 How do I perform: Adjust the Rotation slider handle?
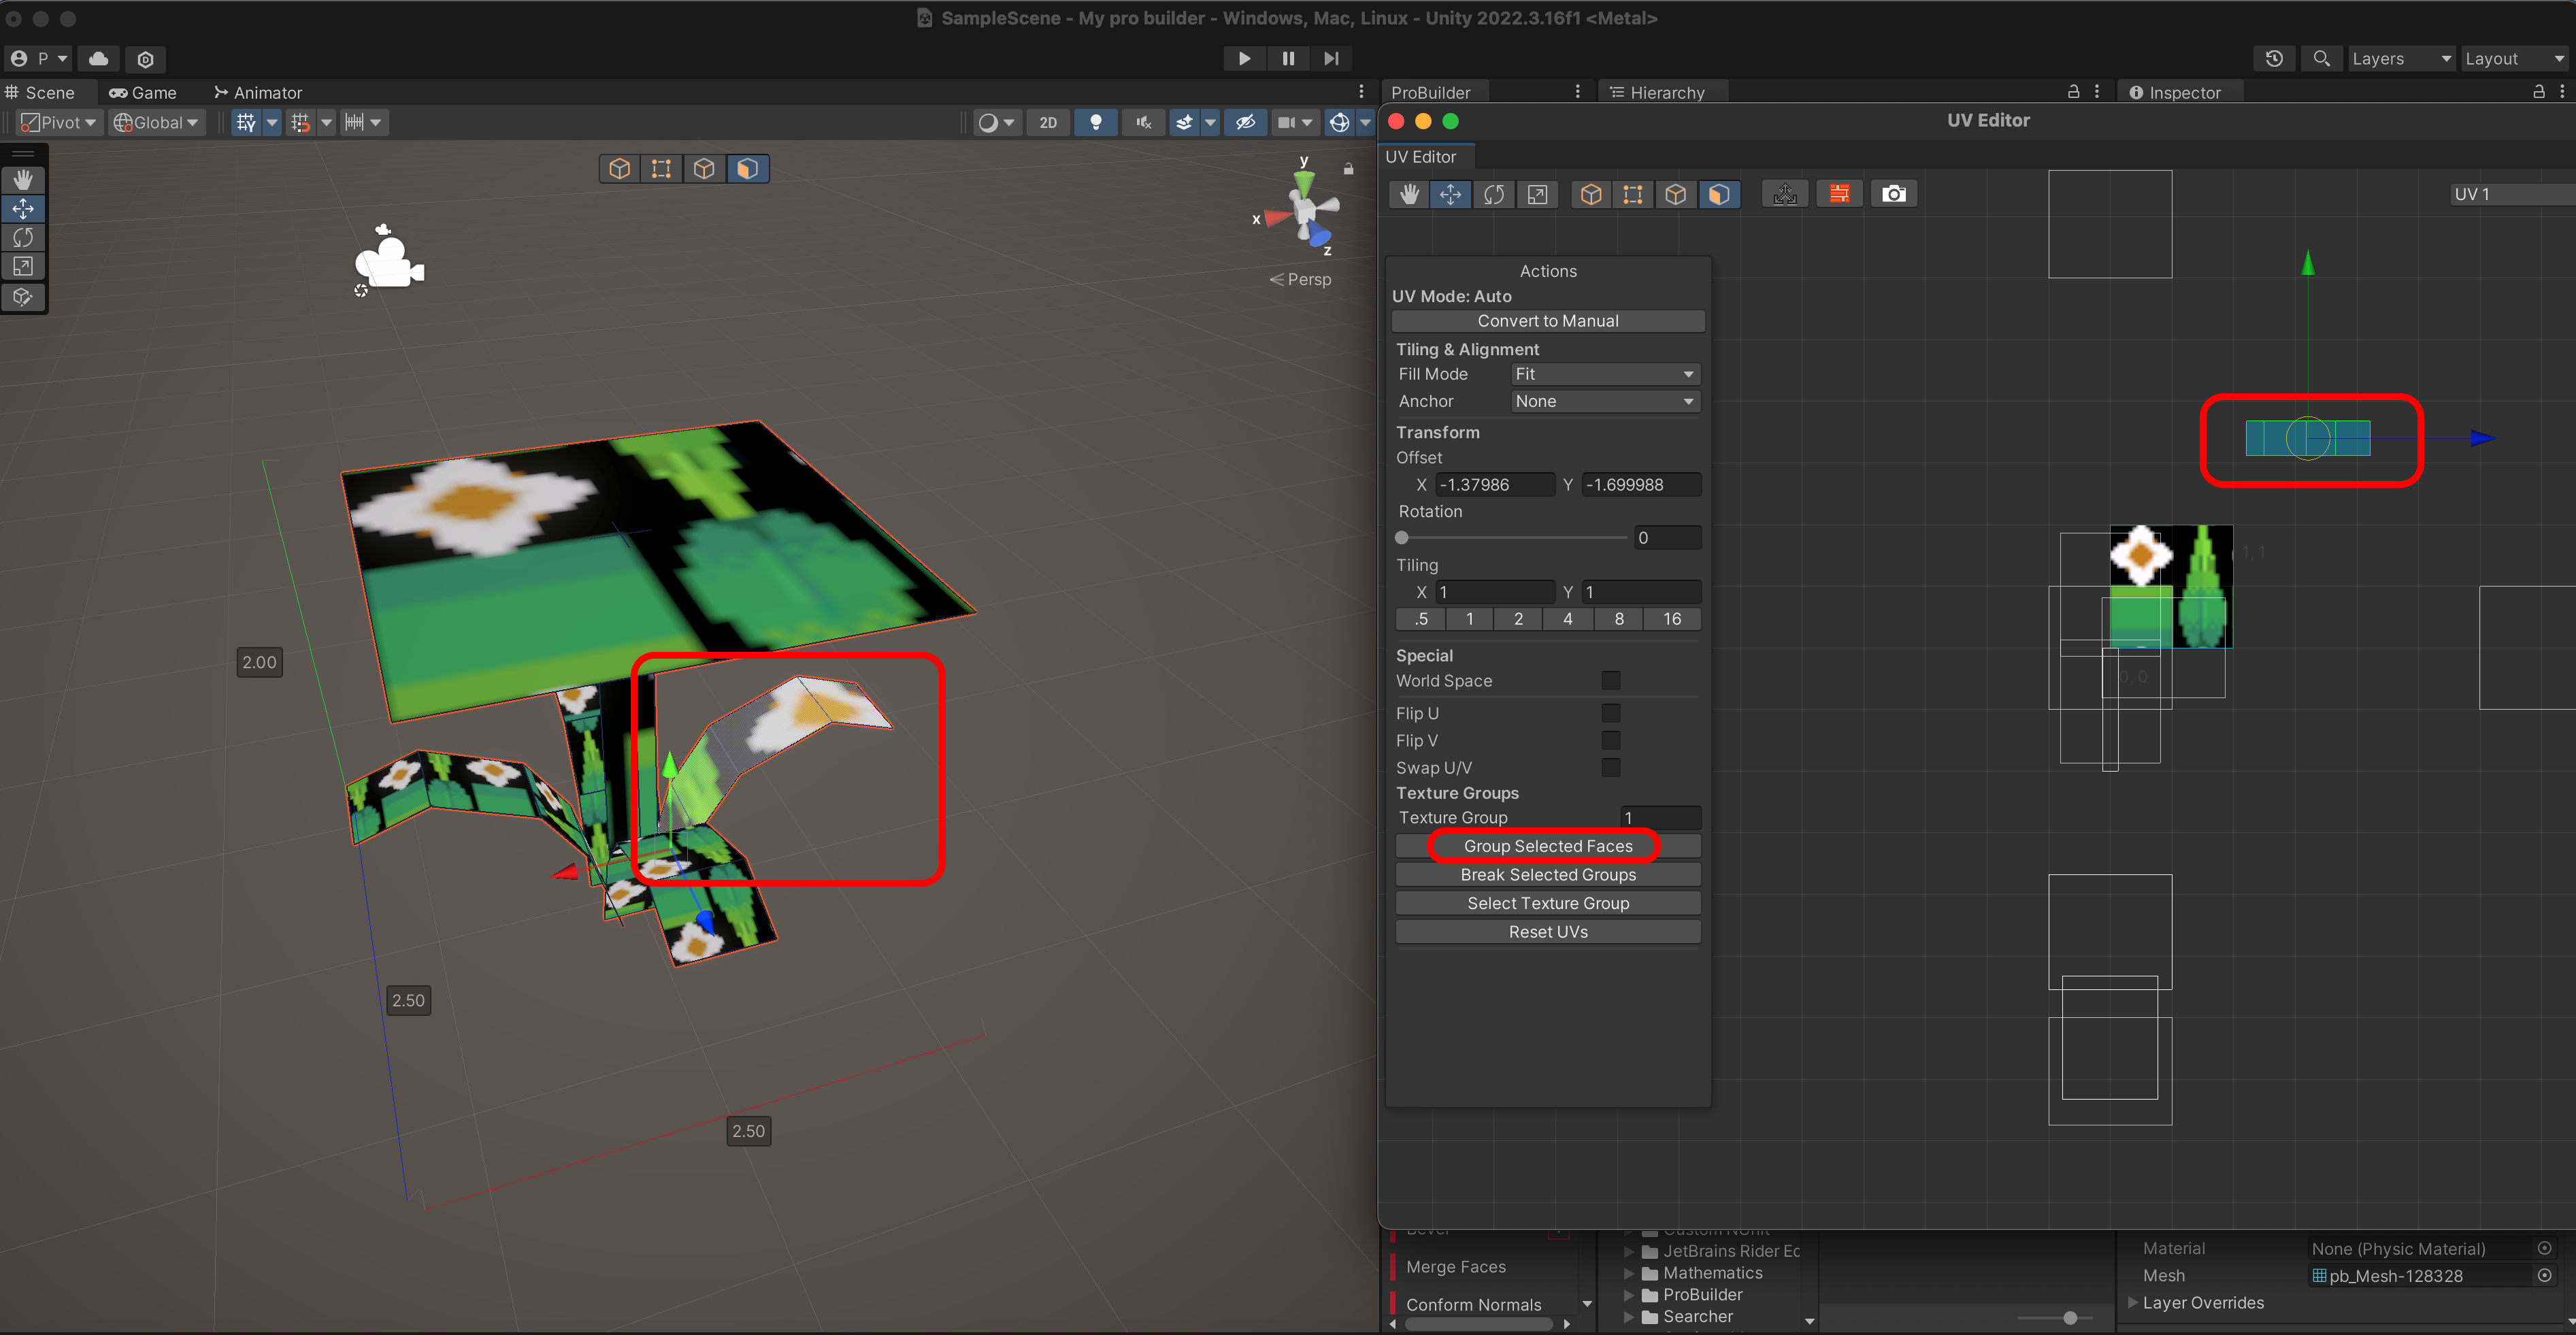click(x=1402, y=538)
